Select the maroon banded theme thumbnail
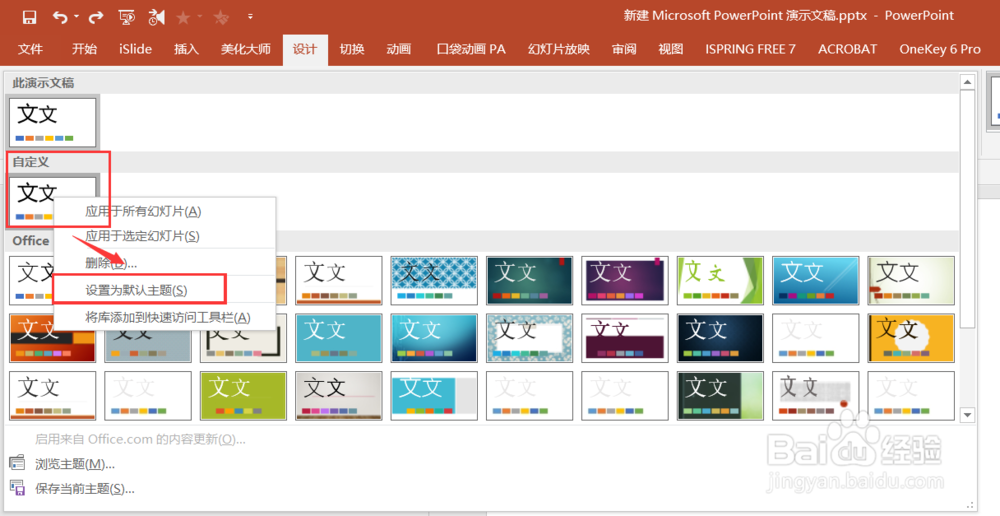Image resolution: width=1000 pixels, height=516 pixels. click(625, 338)
